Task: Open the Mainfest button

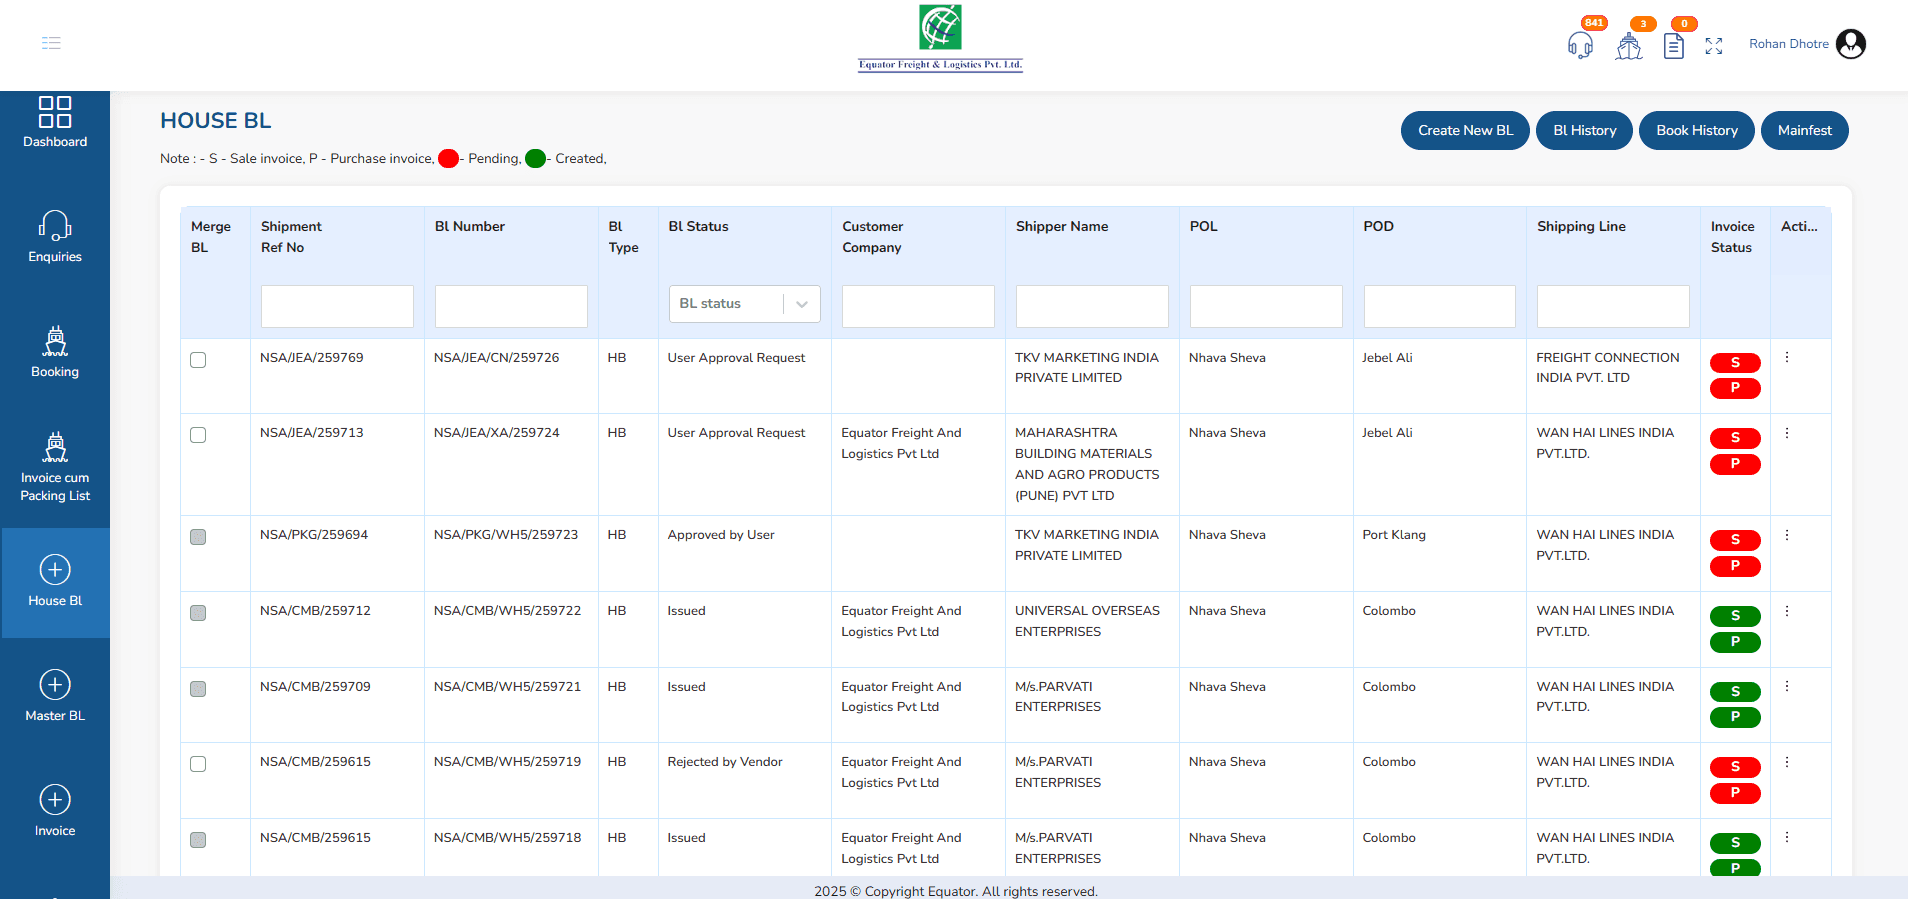Action: pos(1804,131)
